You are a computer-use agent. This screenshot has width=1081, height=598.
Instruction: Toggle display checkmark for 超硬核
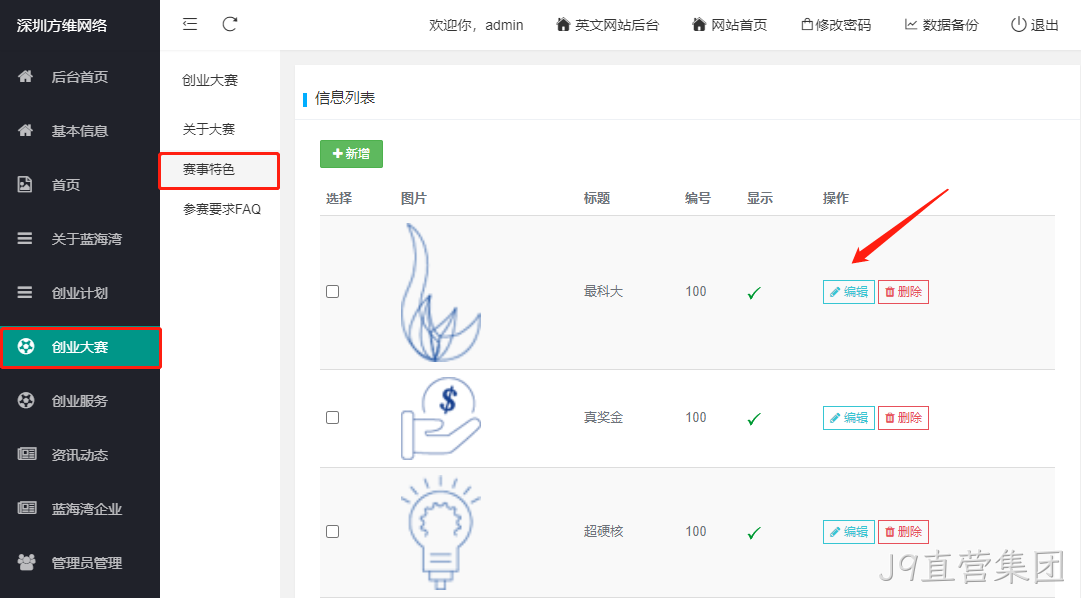[x=754, y=532]
